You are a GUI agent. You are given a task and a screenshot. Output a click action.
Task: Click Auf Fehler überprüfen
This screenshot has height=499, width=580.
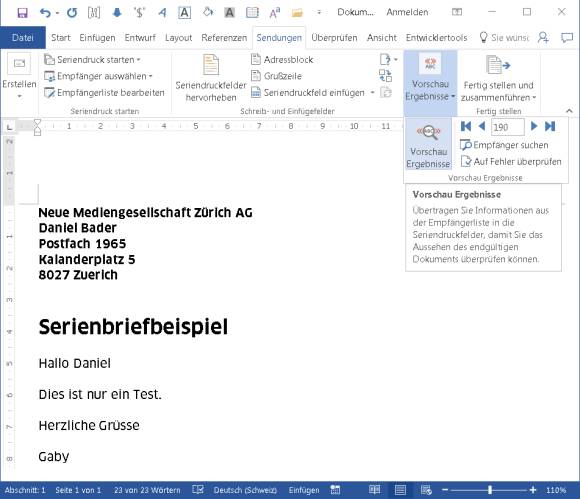click(511, 162)
